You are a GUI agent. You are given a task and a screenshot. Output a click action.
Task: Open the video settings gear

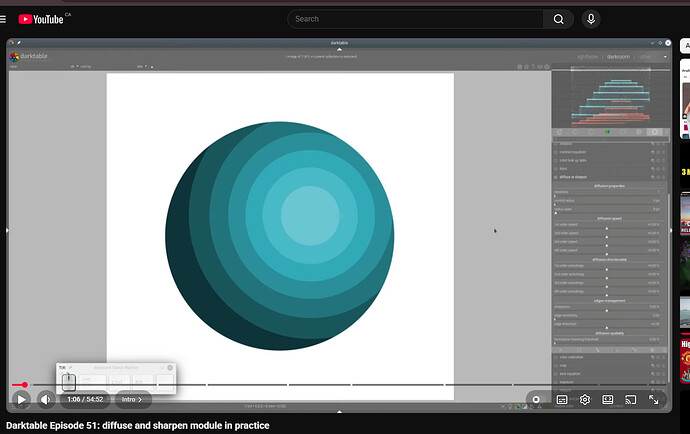click(x=585, y=399)
